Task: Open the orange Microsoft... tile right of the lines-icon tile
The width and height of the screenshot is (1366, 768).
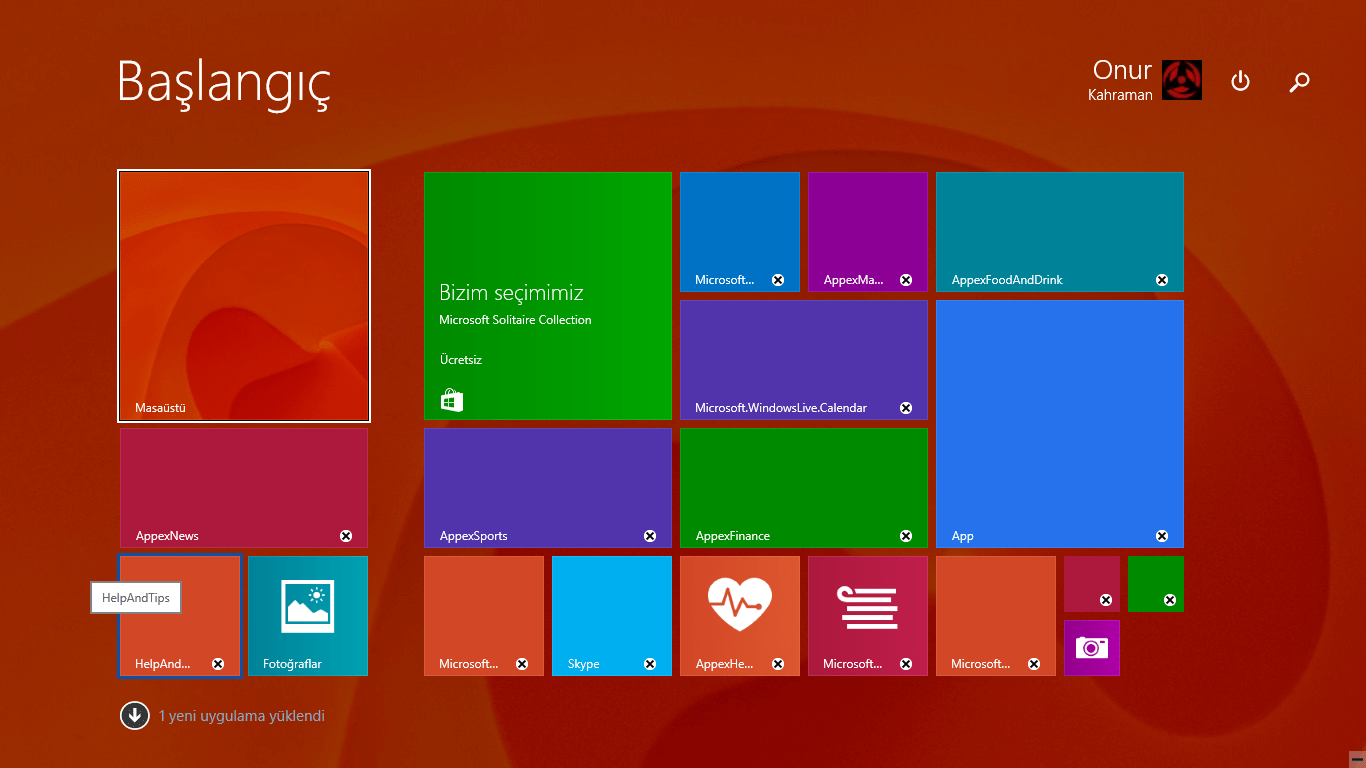Action: [x=996, y=616]
